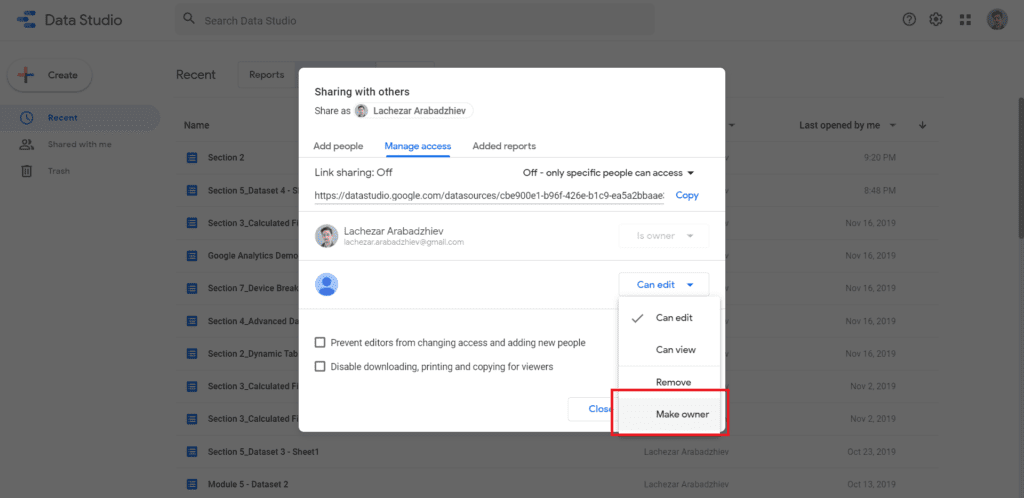Click the generic blue user avatar in dialog
The width and height of the screenshot is (1024, 498).
(327, 284)
